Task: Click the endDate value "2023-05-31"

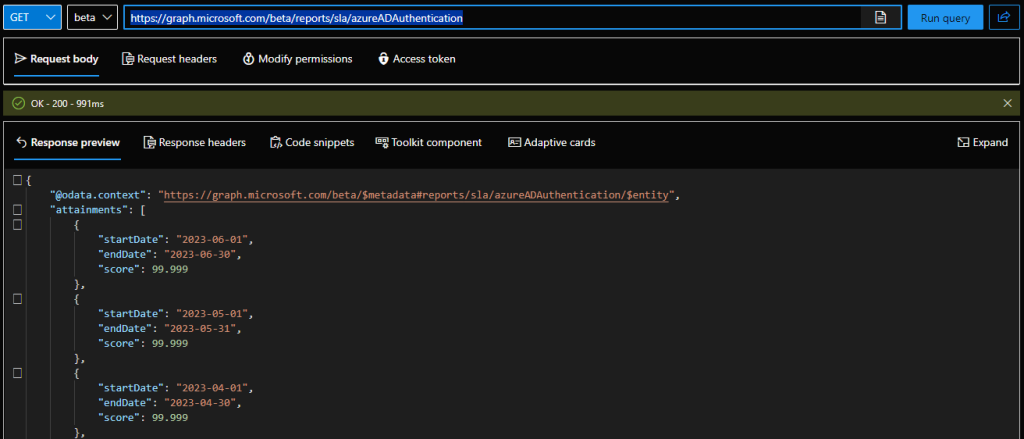Action: click(x=200, y=329)
